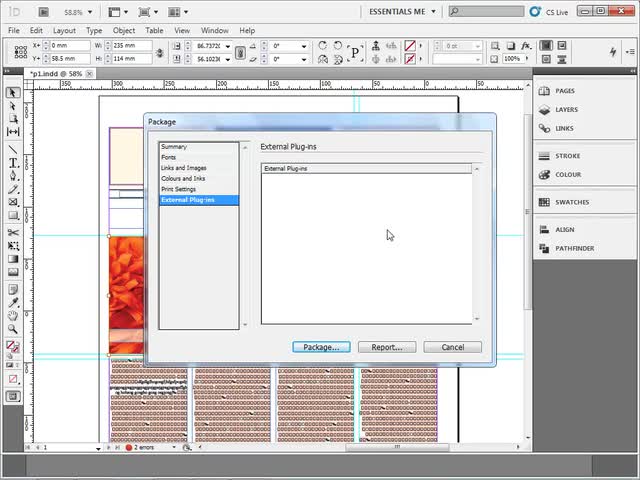Select the Gradient Swatch tool
640x480 pixels.
pos(13,259)
